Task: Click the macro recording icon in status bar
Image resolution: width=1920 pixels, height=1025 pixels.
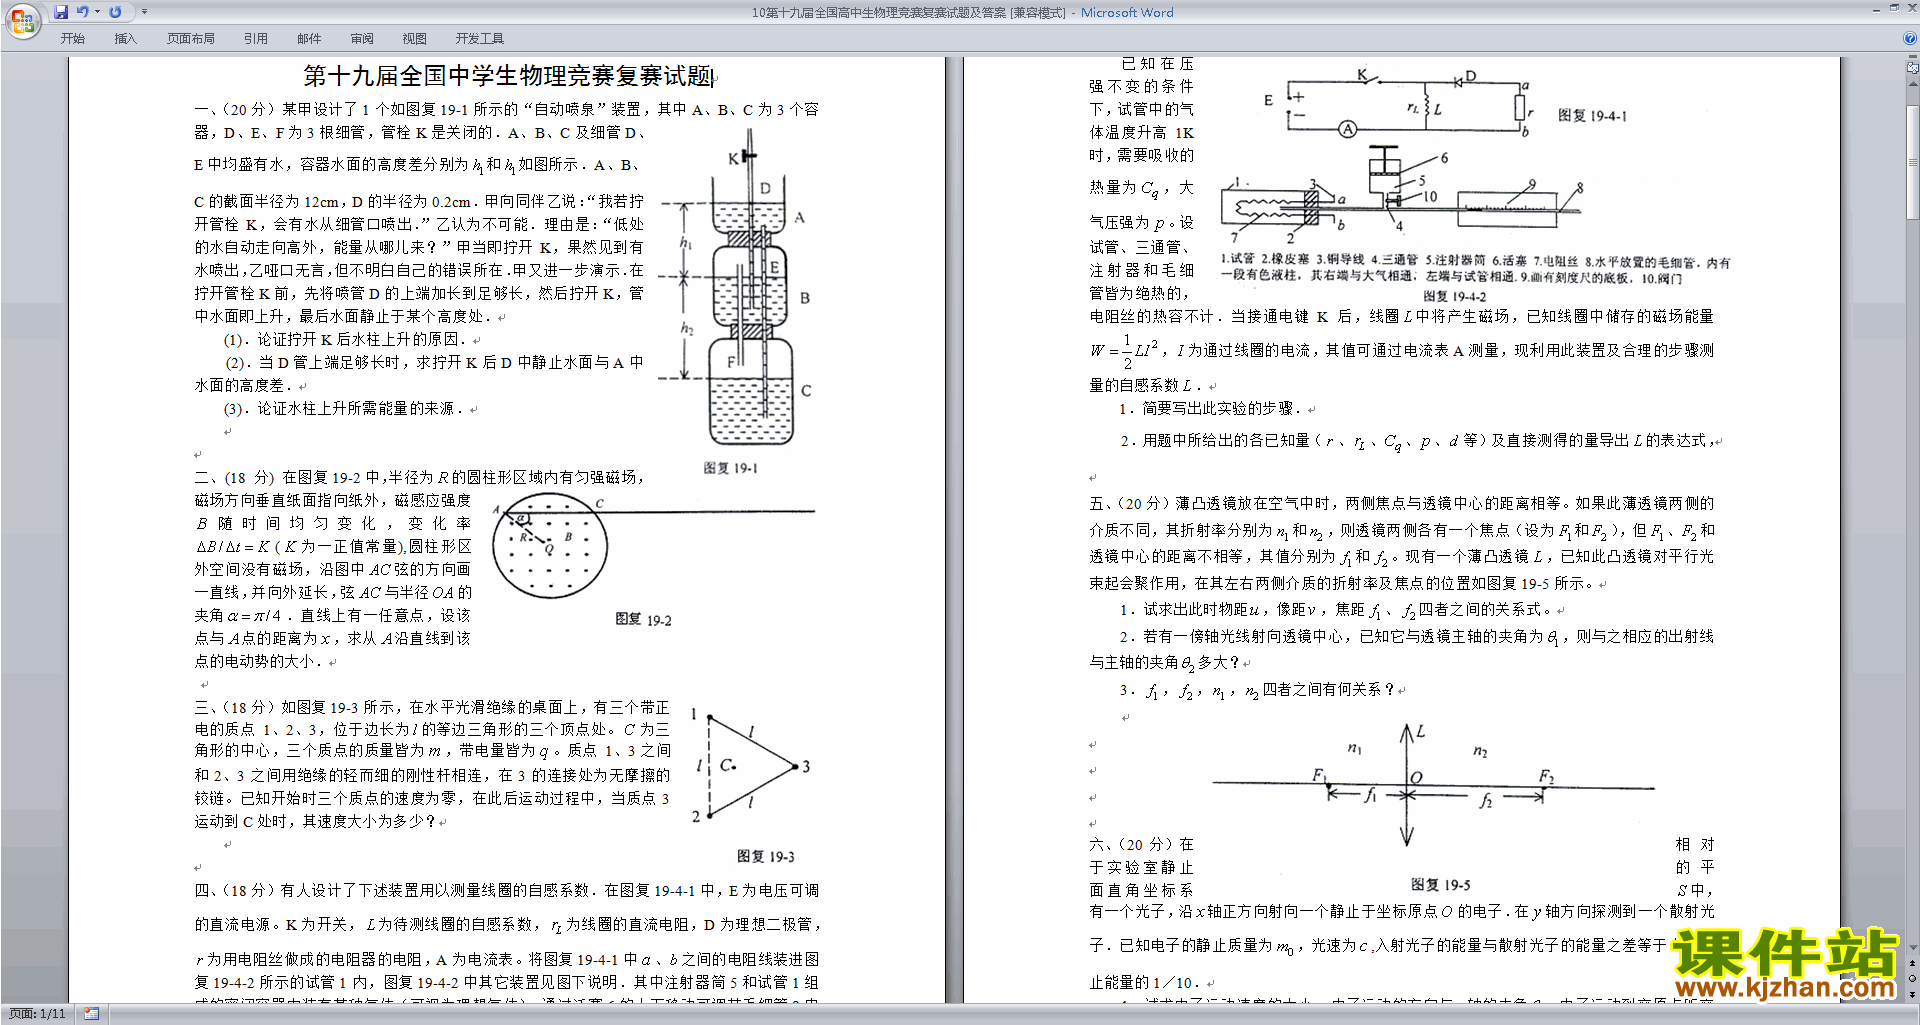Action: 91,1014
